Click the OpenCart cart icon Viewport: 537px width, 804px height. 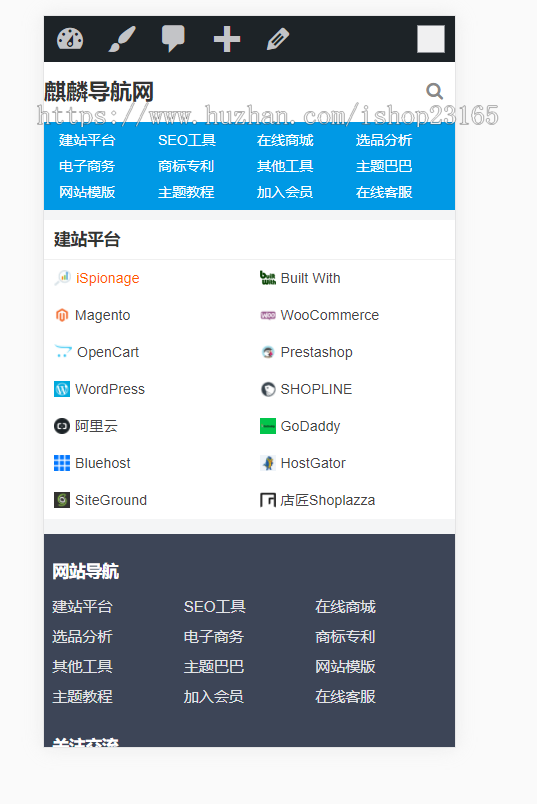point(63,352)
